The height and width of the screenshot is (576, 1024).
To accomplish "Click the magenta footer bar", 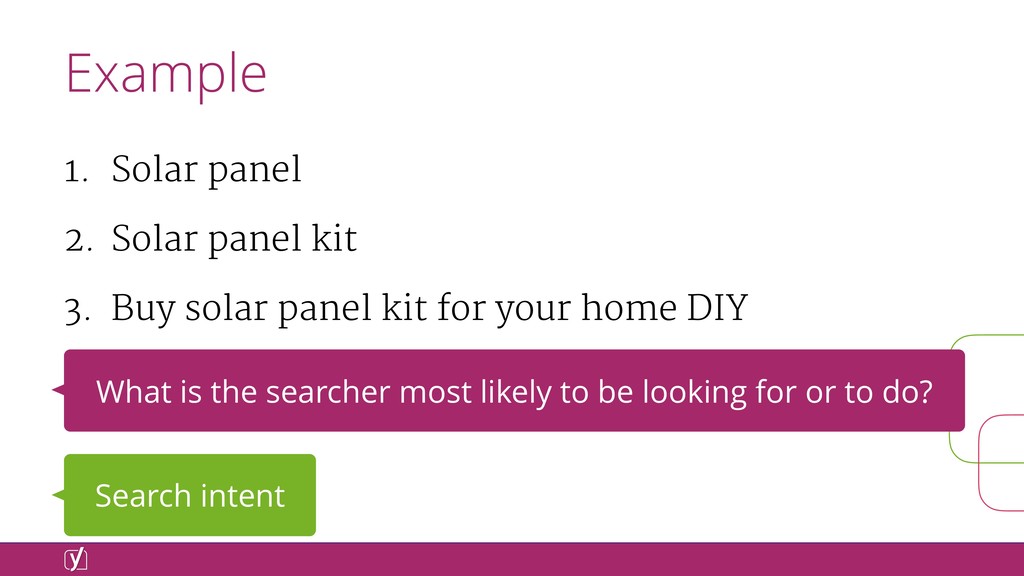I will (512, 559).
